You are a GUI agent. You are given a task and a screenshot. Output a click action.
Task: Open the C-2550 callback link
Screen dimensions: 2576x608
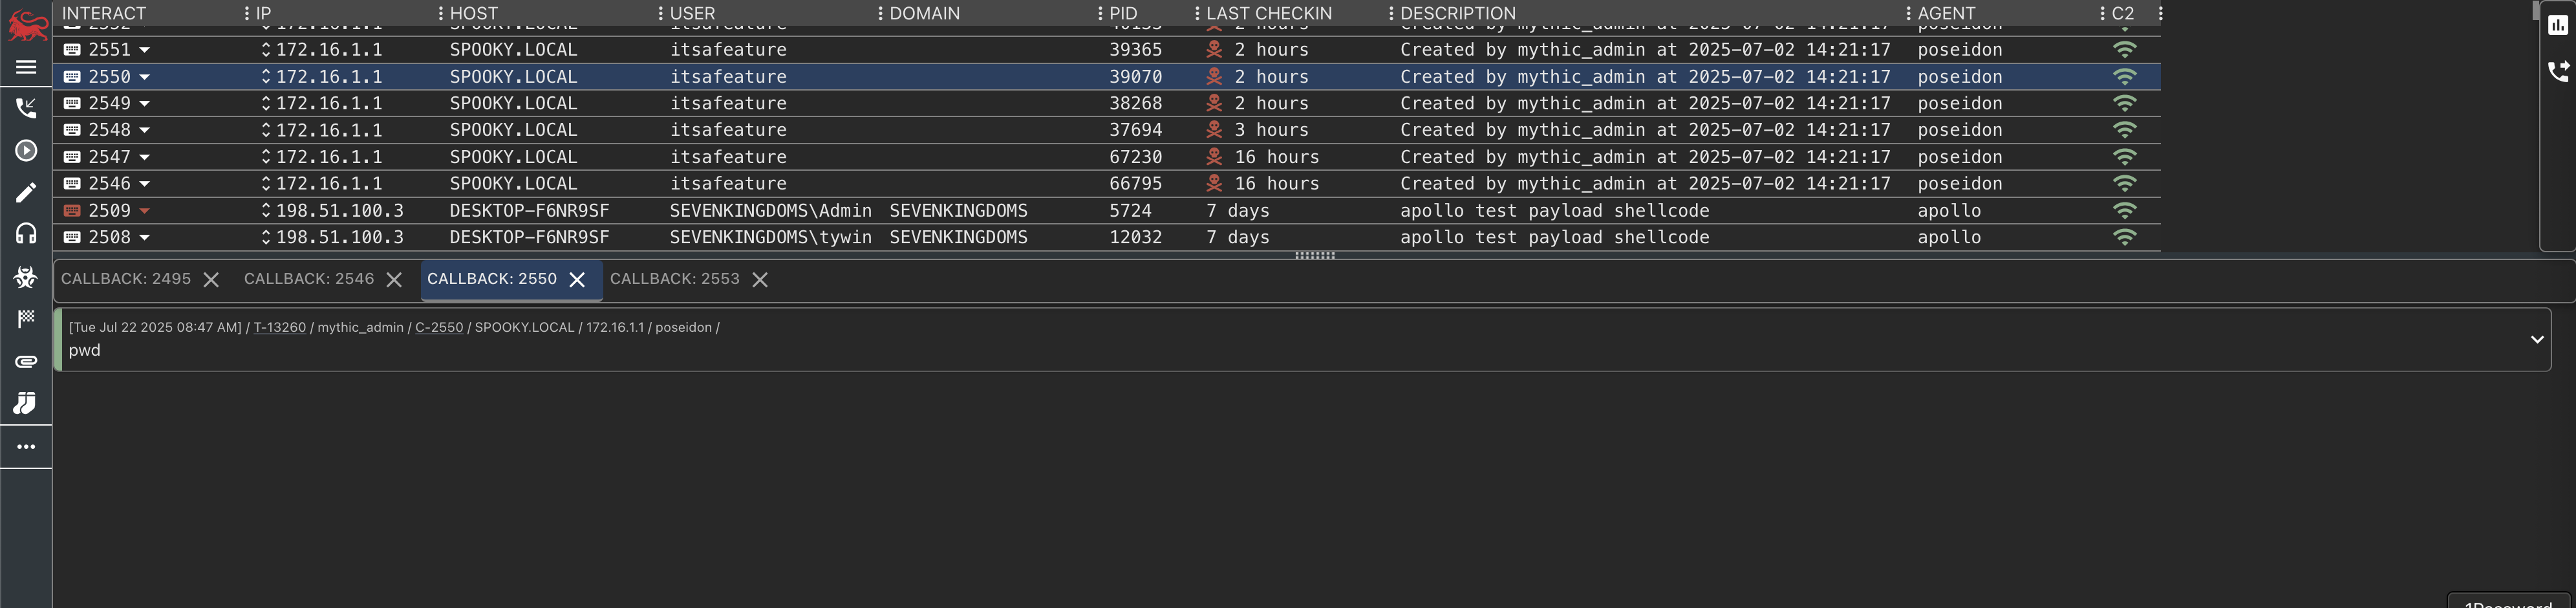click(439, 327)
